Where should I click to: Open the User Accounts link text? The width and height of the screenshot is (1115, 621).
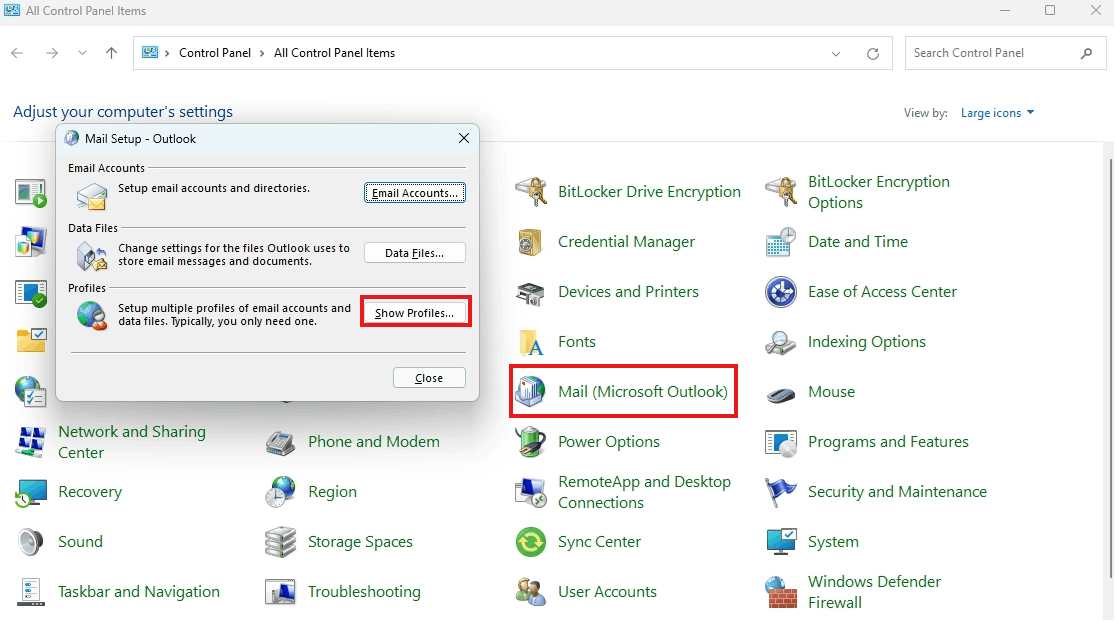point(607,592)
